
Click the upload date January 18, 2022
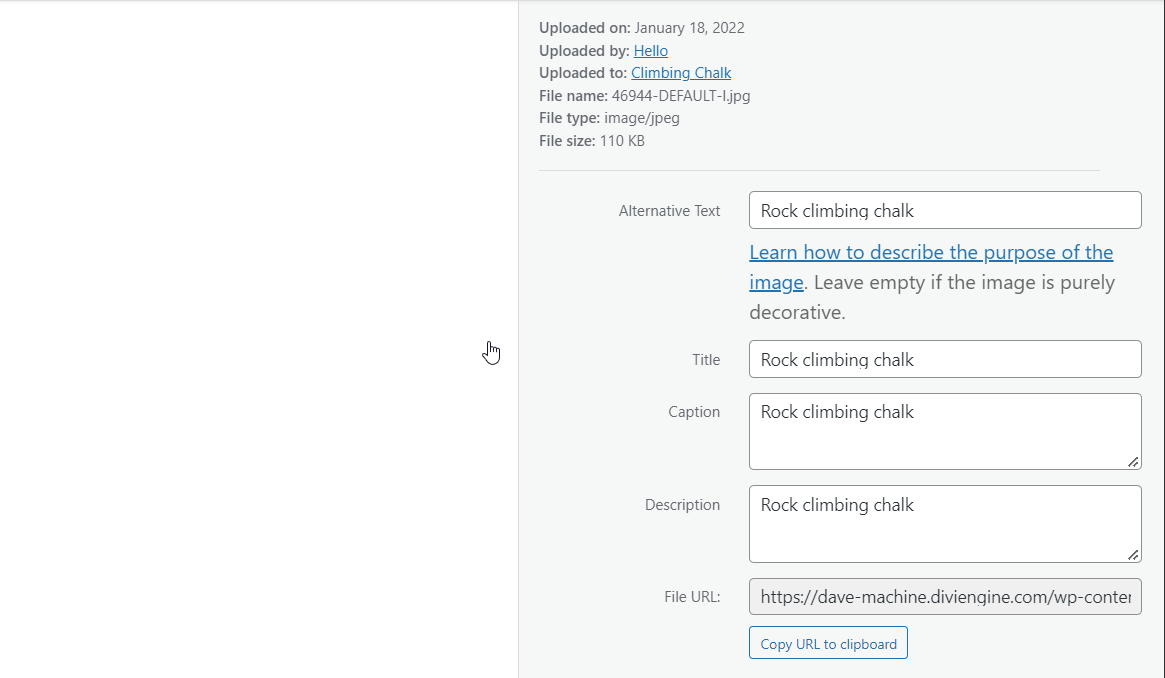689,28
